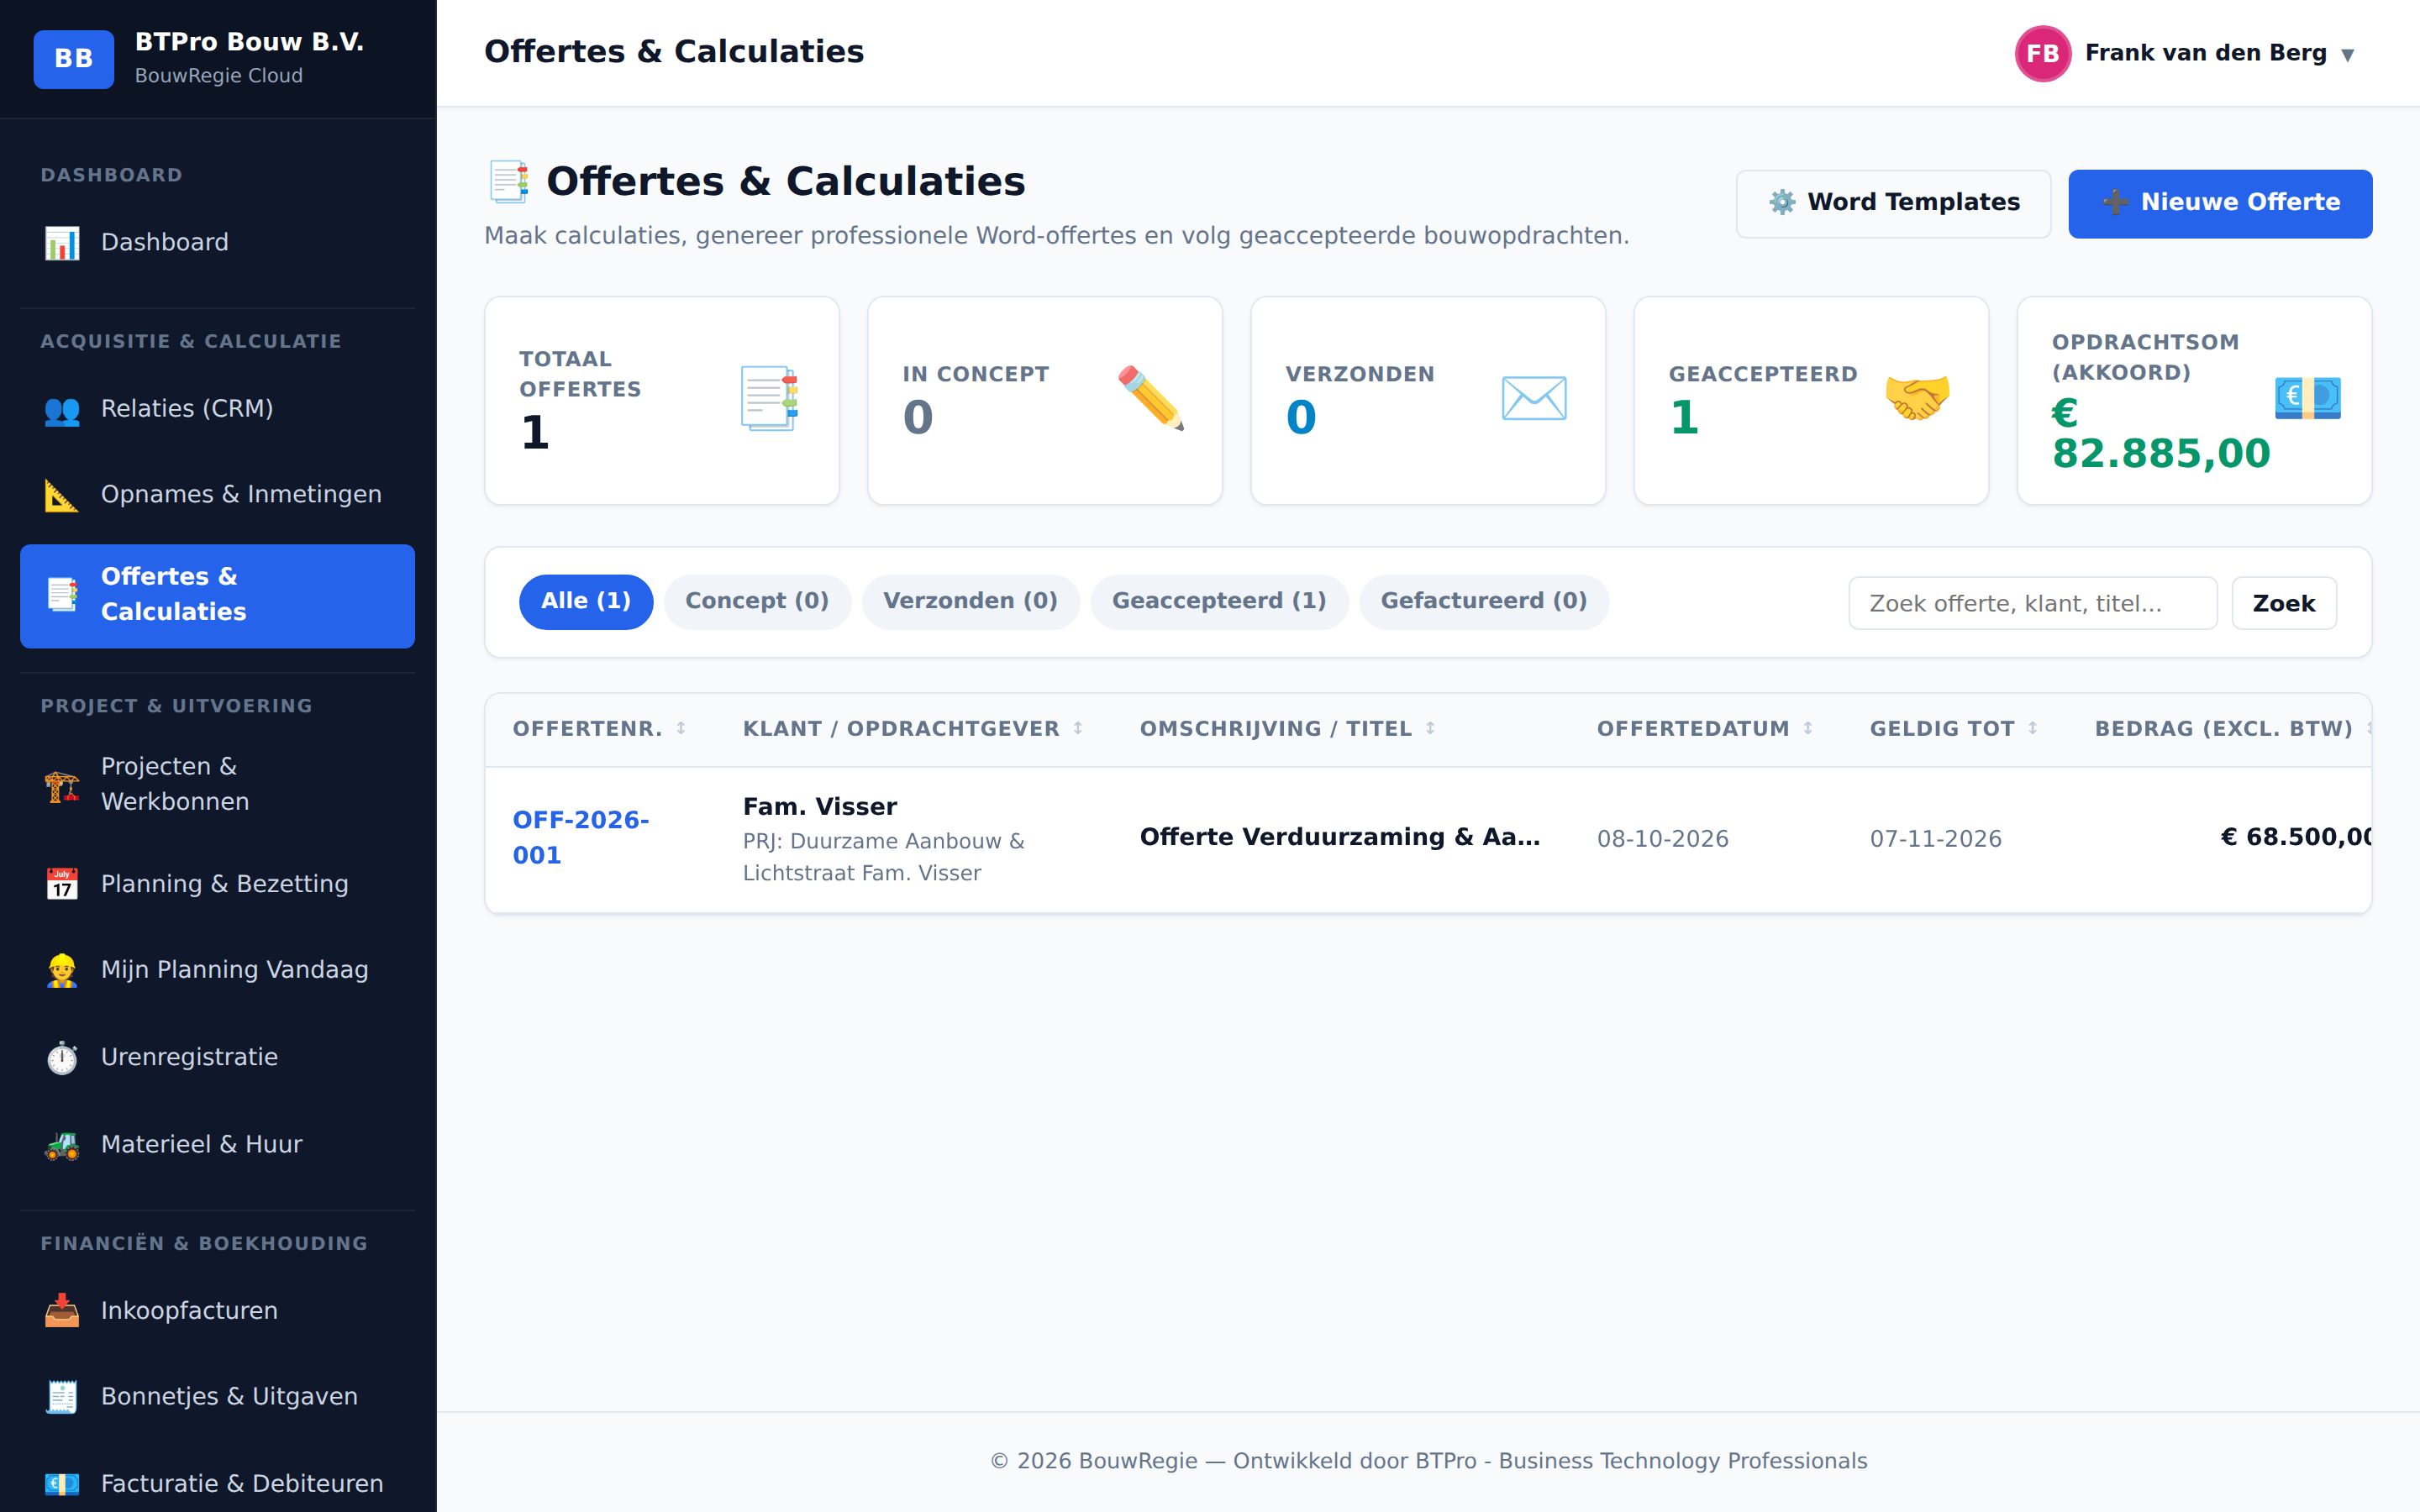
Task: Click Offerte Verduurzaming & Aa... title cell
Action: (1339, 837)
